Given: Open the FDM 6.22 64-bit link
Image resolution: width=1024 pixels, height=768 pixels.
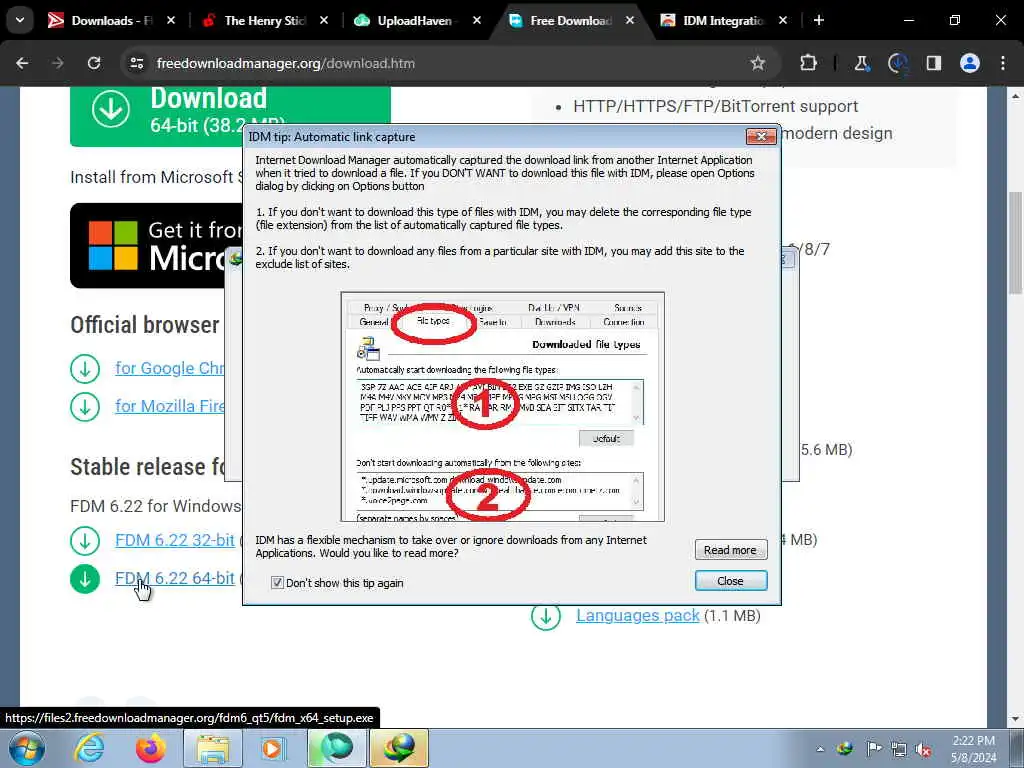Looking at the screenshot, I should (x=174, y=578).
